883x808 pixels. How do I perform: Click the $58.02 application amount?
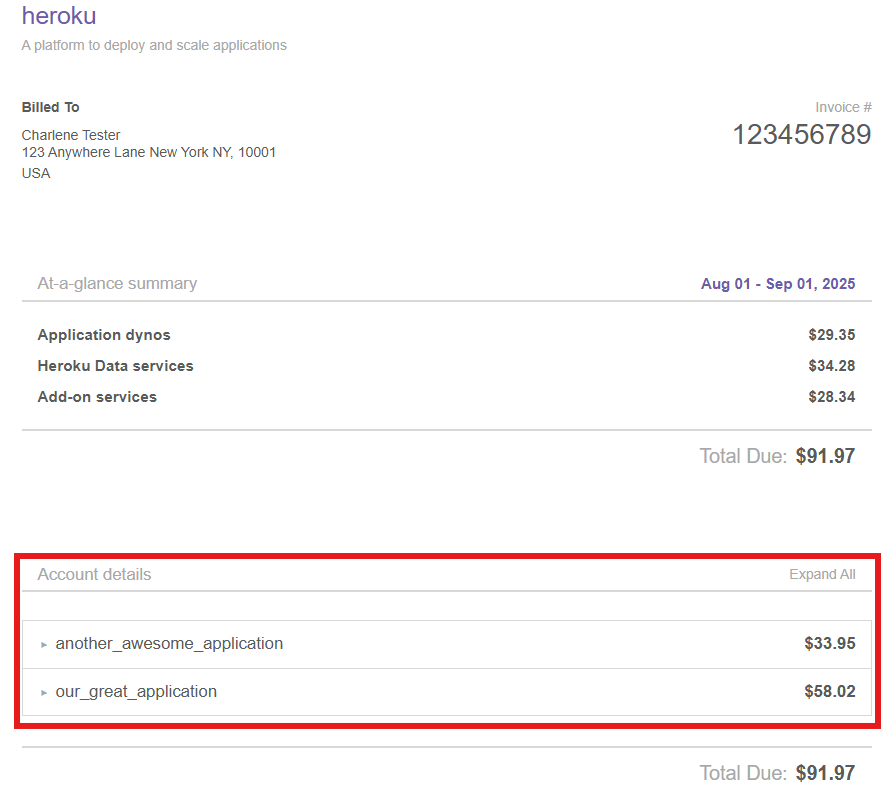[x=829, y=692]
